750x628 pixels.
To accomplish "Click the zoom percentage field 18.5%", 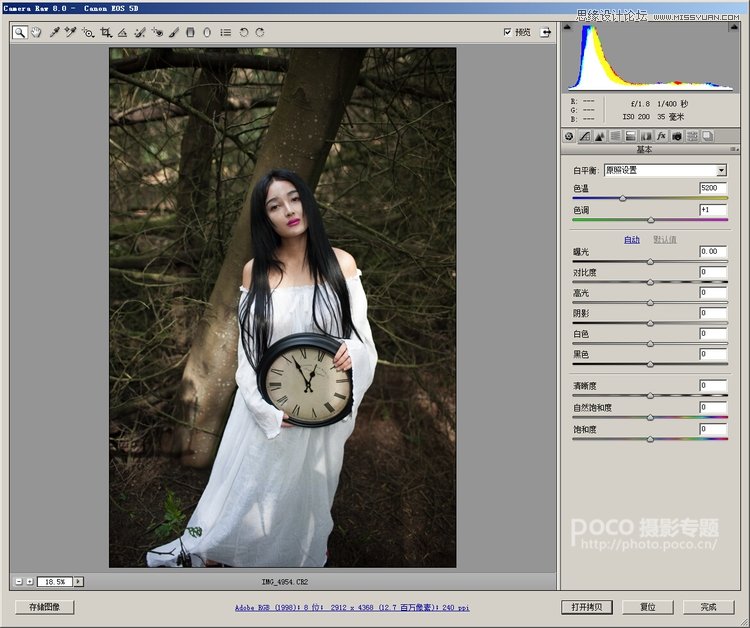I will pyautogui.click(x=55, y=582).
